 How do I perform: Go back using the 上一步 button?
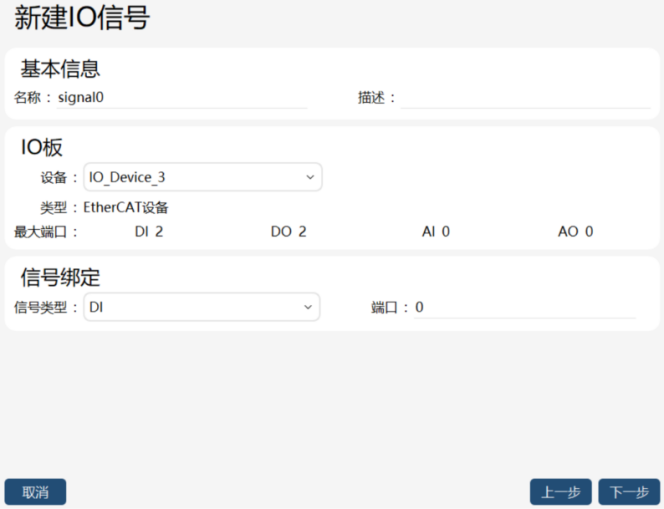[x=561, y=492]
